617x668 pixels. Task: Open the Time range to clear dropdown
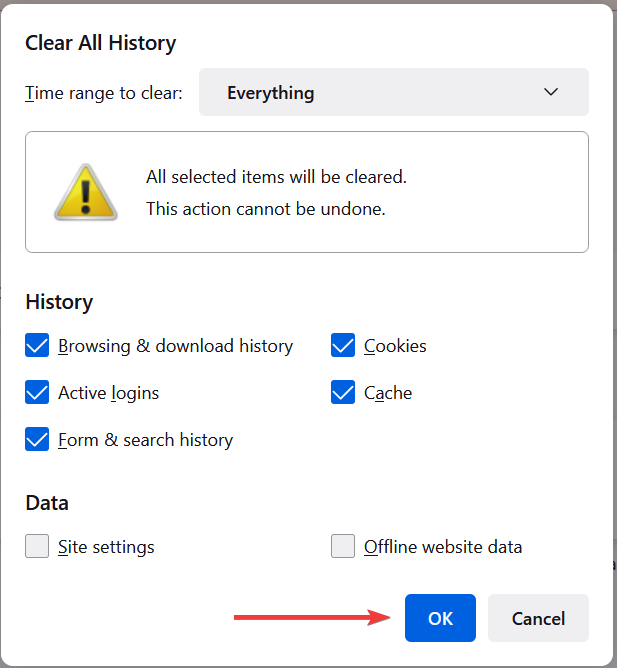coord(394,92)
